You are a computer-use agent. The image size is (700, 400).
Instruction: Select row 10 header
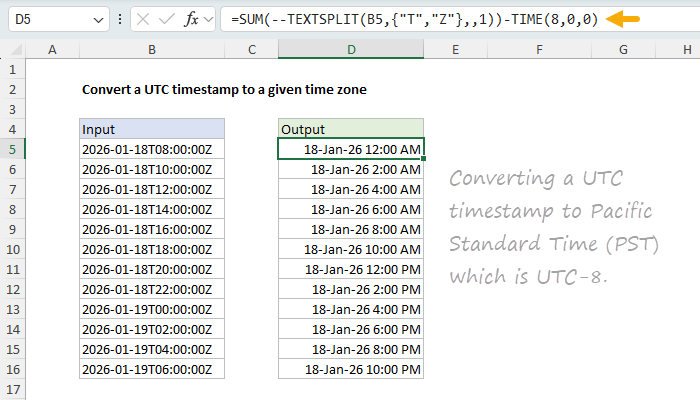pyautogui.click(x=12, y=249)
